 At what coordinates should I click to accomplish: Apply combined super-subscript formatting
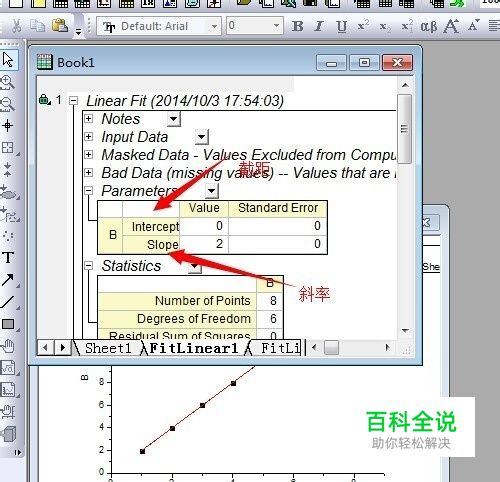407,26
